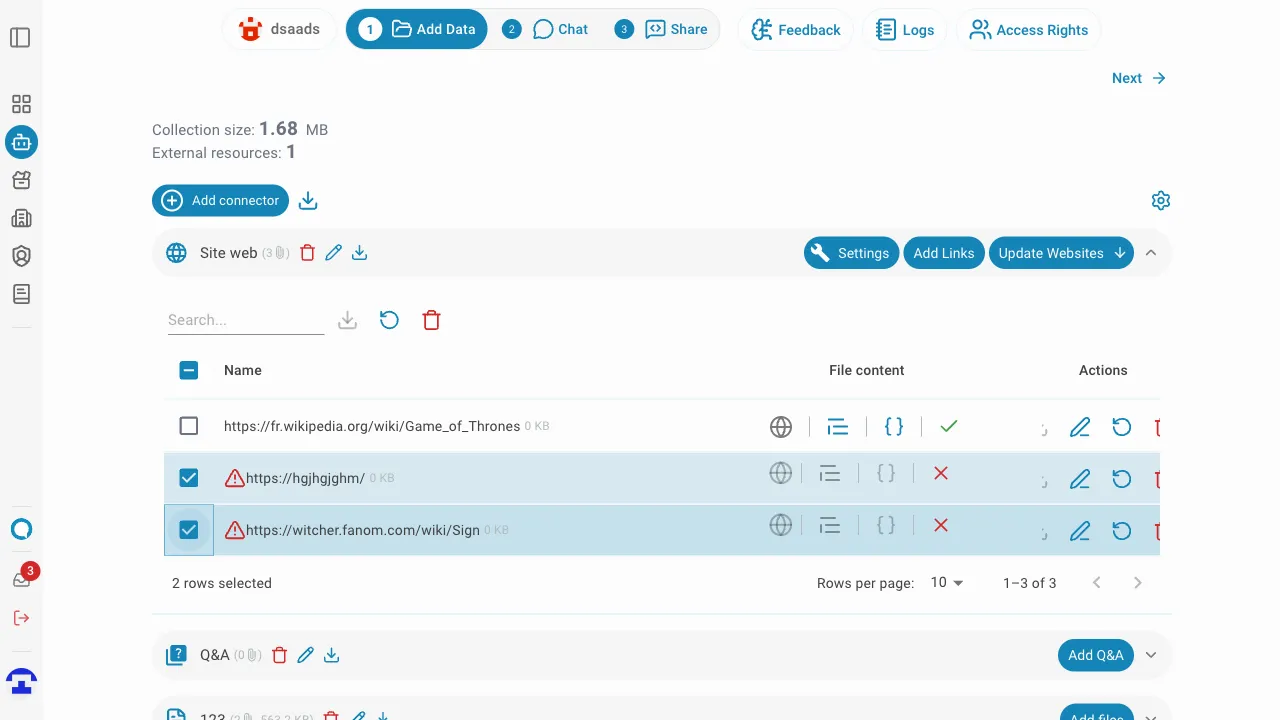Click the Add connector button
This screenshot has width=1280, height=720.
point(220,201)
